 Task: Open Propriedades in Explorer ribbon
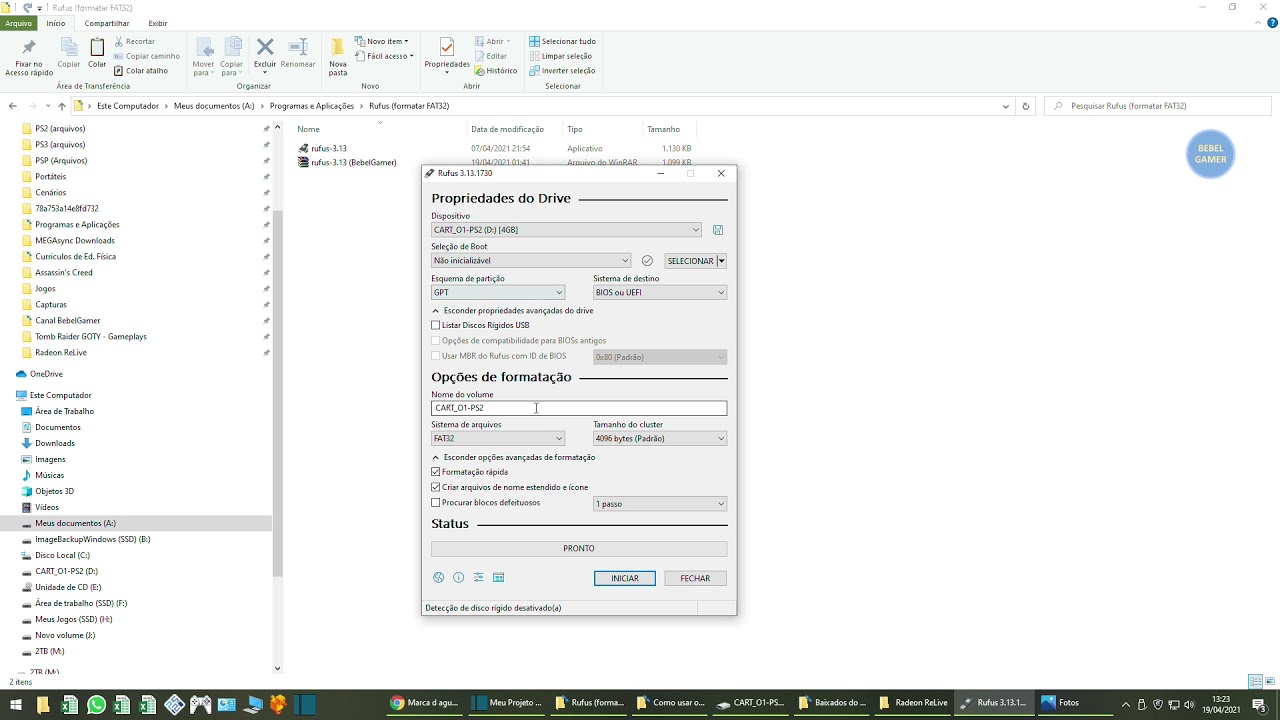pos(447,55)
